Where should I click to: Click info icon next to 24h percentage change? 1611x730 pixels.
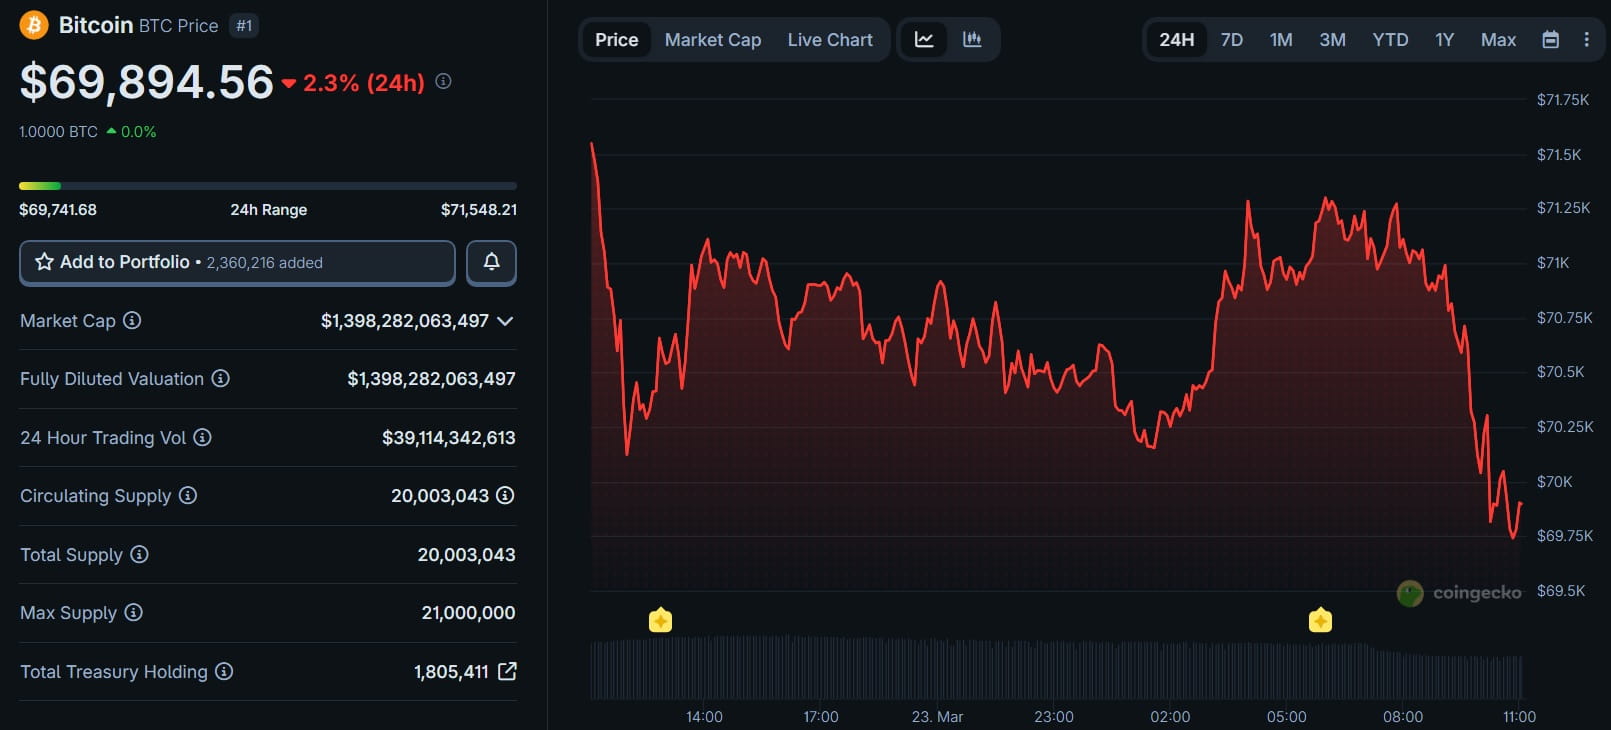click(443, 81)
